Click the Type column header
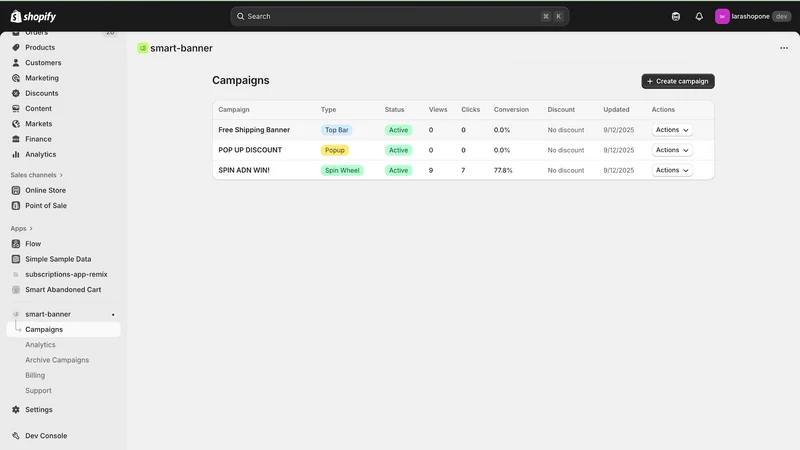Image resolution: width=800 pixels, height=450 pixels. coord(329,110)
